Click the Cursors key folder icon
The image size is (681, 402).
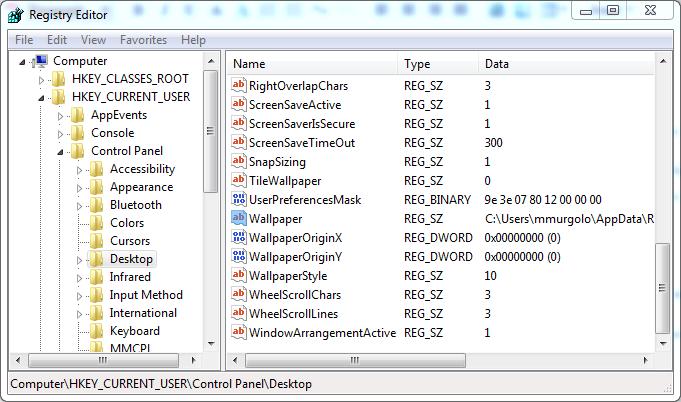[96, 241]
